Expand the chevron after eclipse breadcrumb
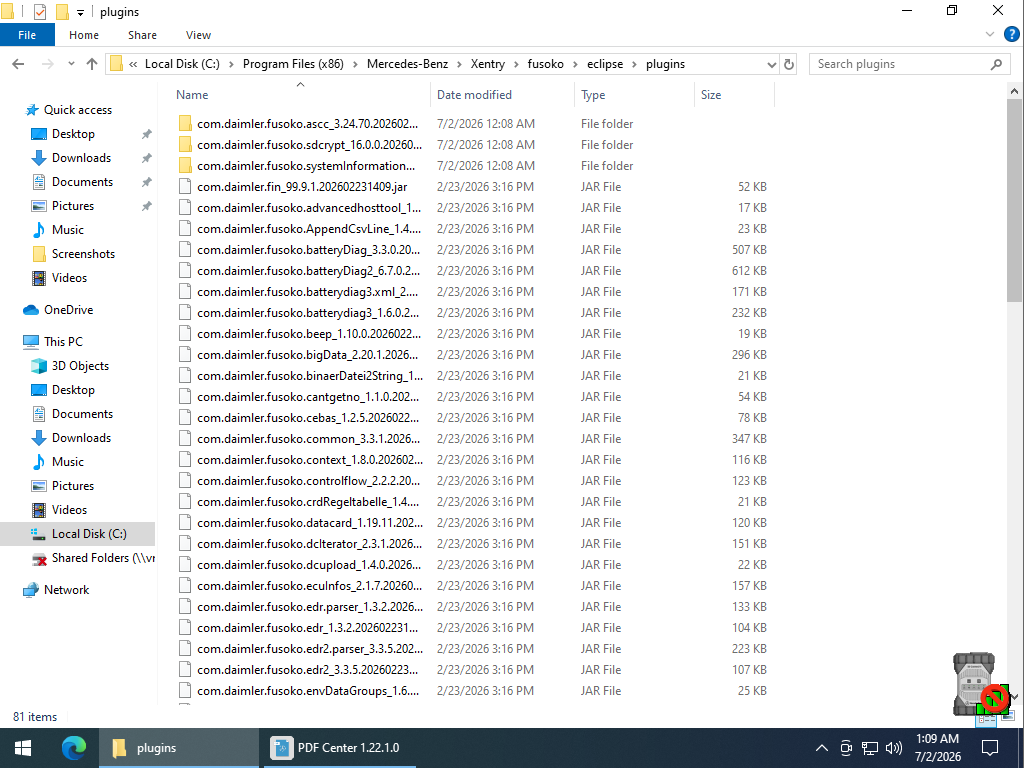The image size is (1024, 768). click(x=634, y=64)
